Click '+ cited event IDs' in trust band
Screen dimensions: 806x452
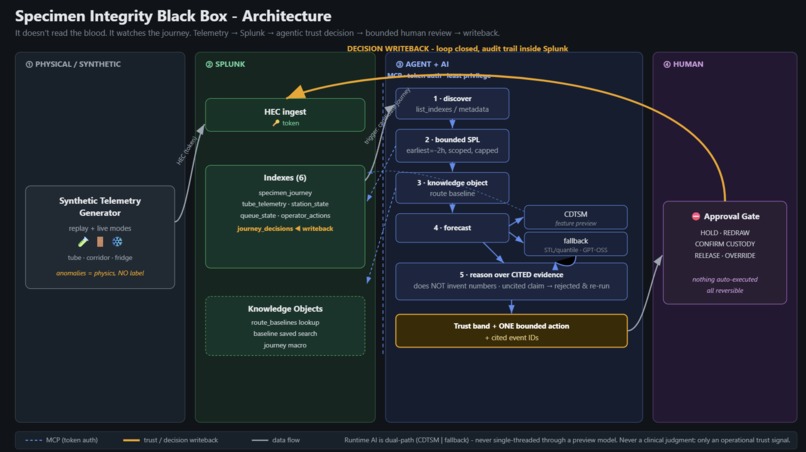pos(511,338)
